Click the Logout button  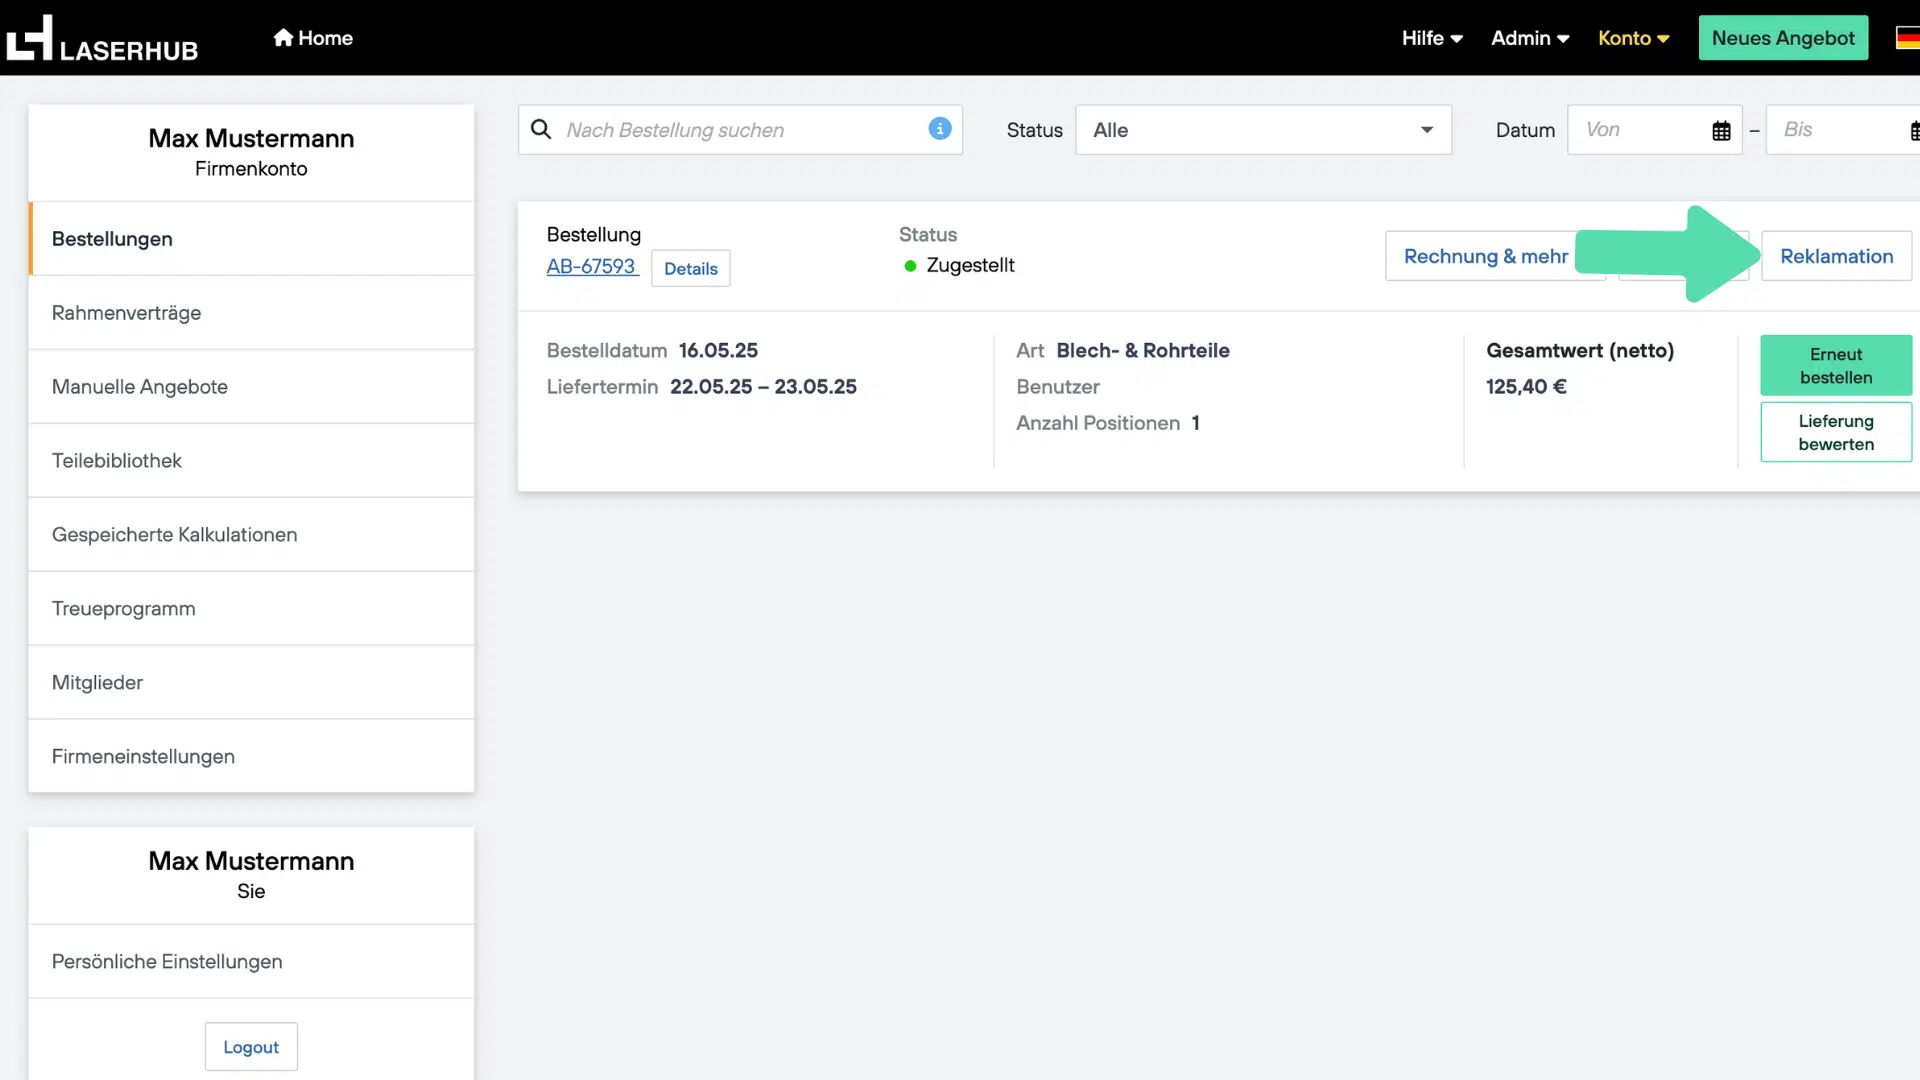[251, 1047]
